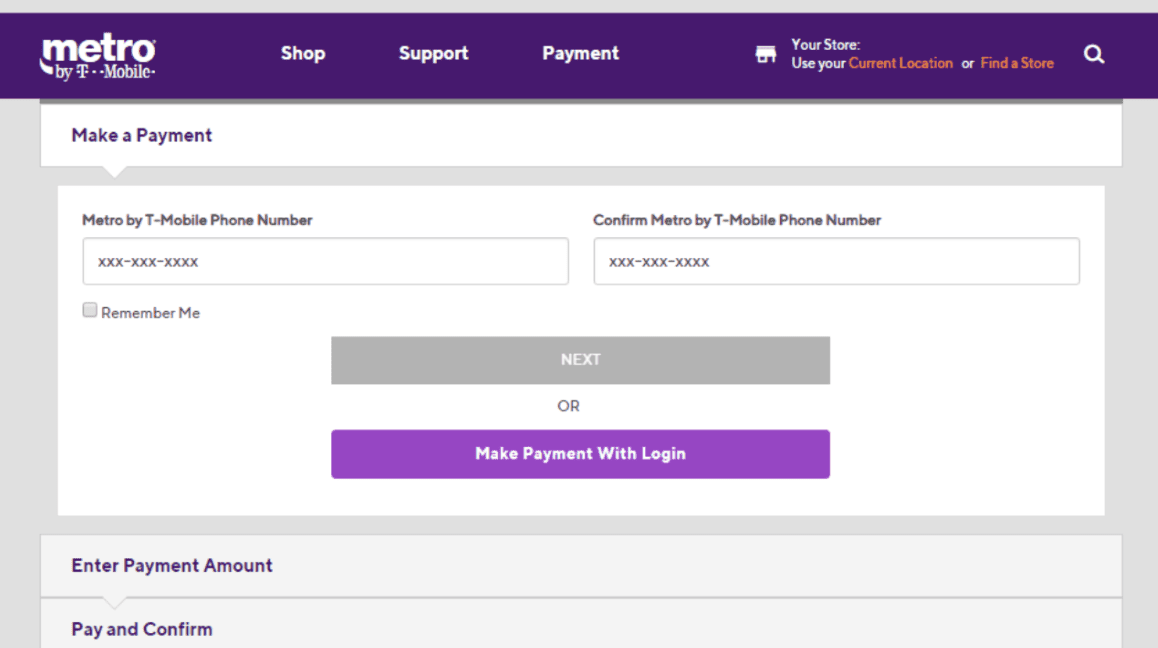Image resolution: width=1158 pixels, height=648 pixels.
Task: Open the Support menu
Action: [x=433, y=54]
